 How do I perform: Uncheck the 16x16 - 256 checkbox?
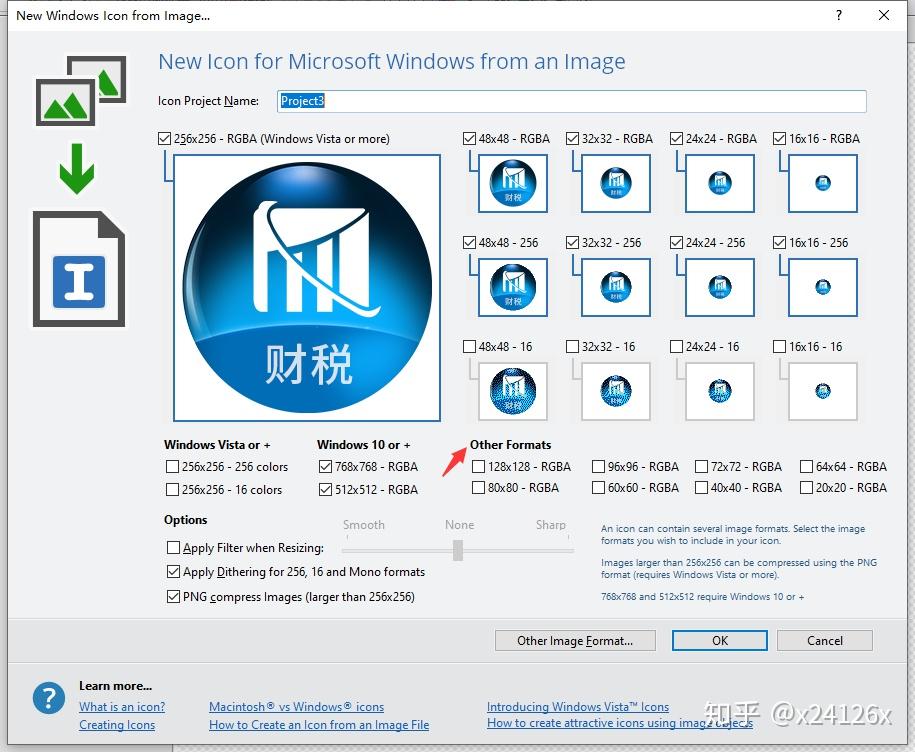[x=780, y=243]
